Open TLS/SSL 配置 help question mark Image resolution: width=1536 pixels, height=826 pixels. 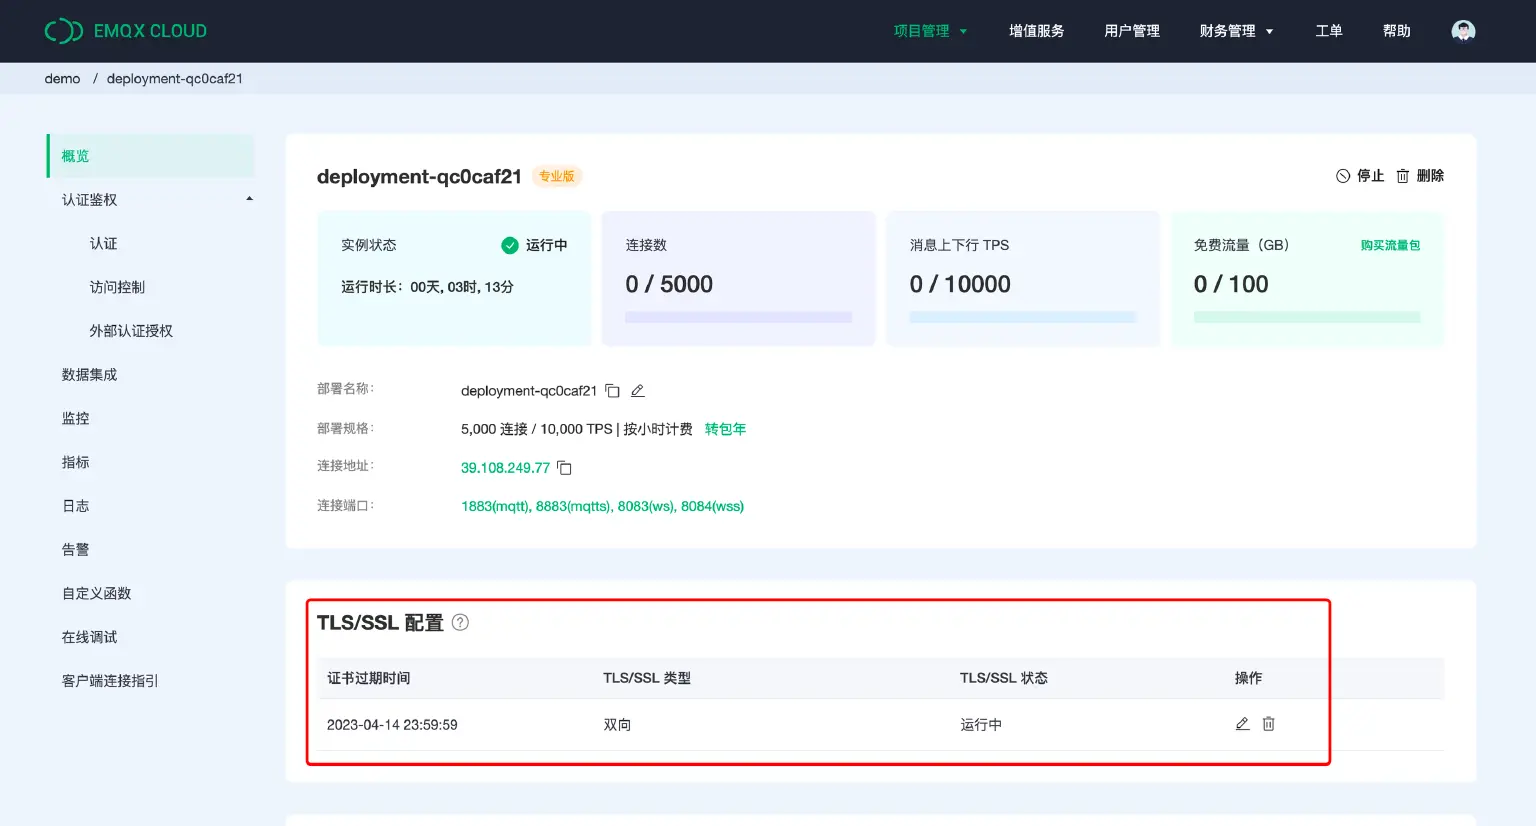coord(460,622)
